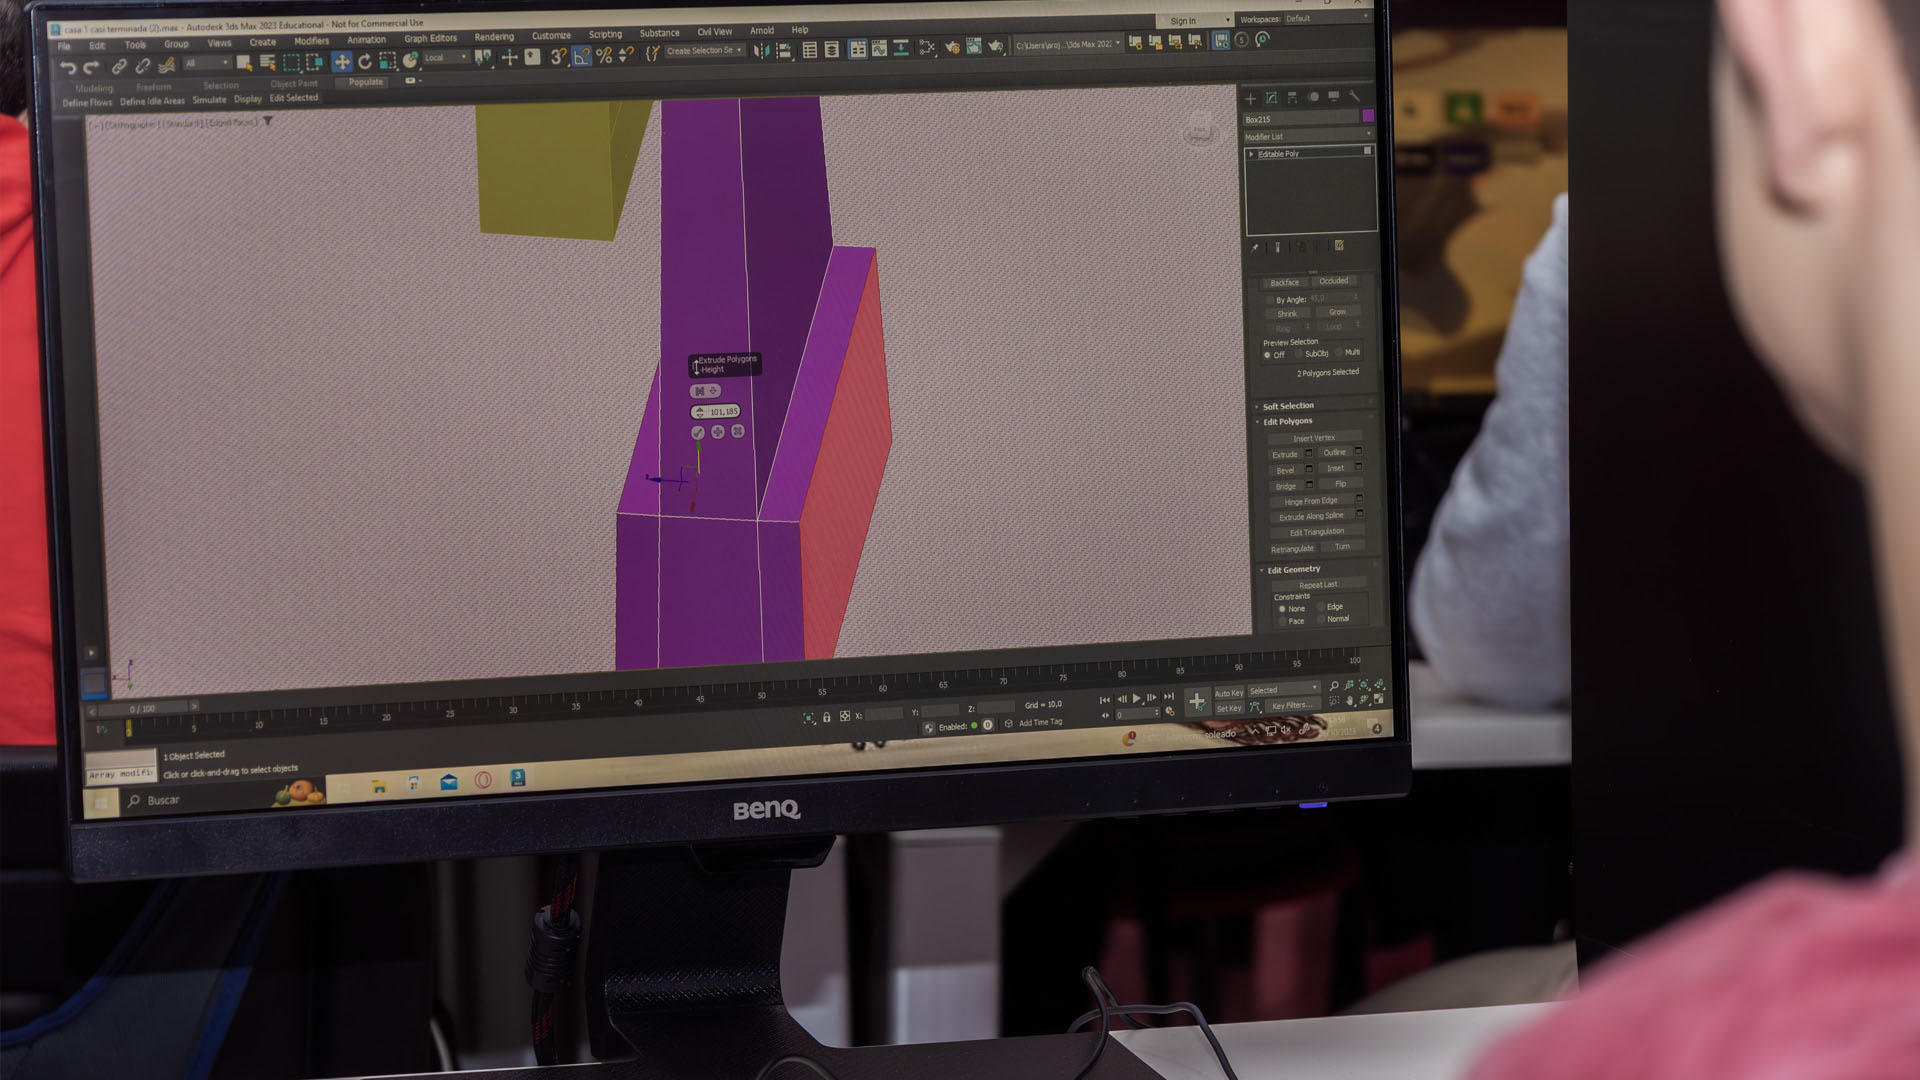Switch to the Populate ribbon tab

(x=365, y=82)
